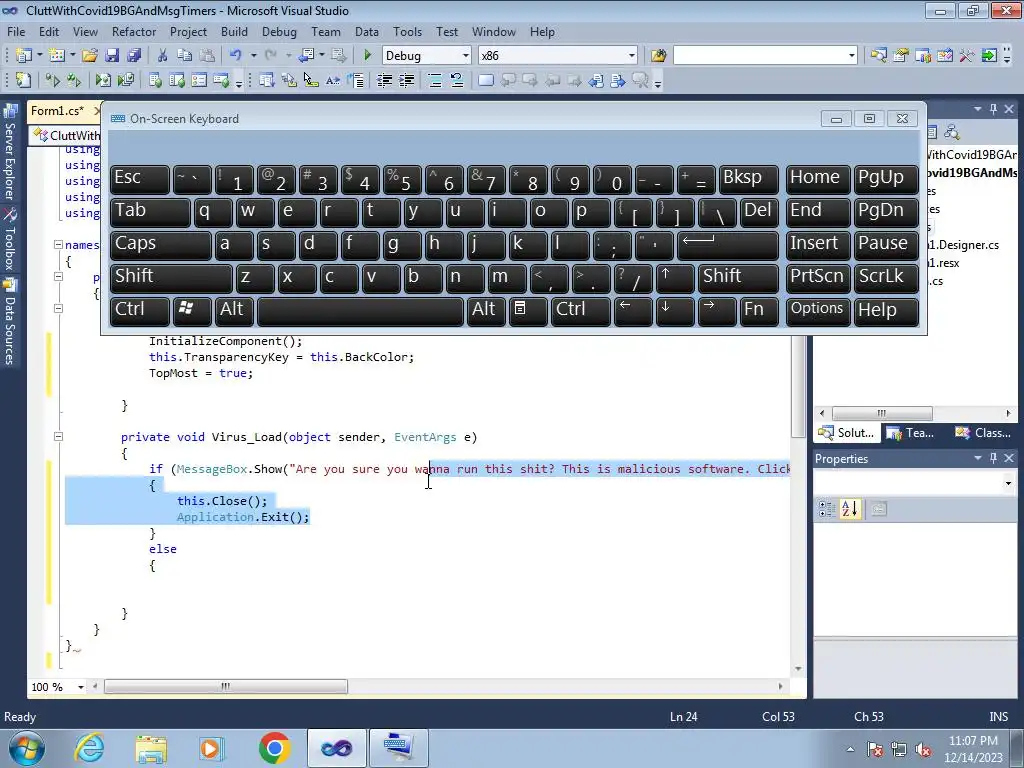Viewport: 1024px width, 768px height.
Task: Toggle the left Ctrl key on the On-Screen Keyboard
Action: (x=140, y=312)
